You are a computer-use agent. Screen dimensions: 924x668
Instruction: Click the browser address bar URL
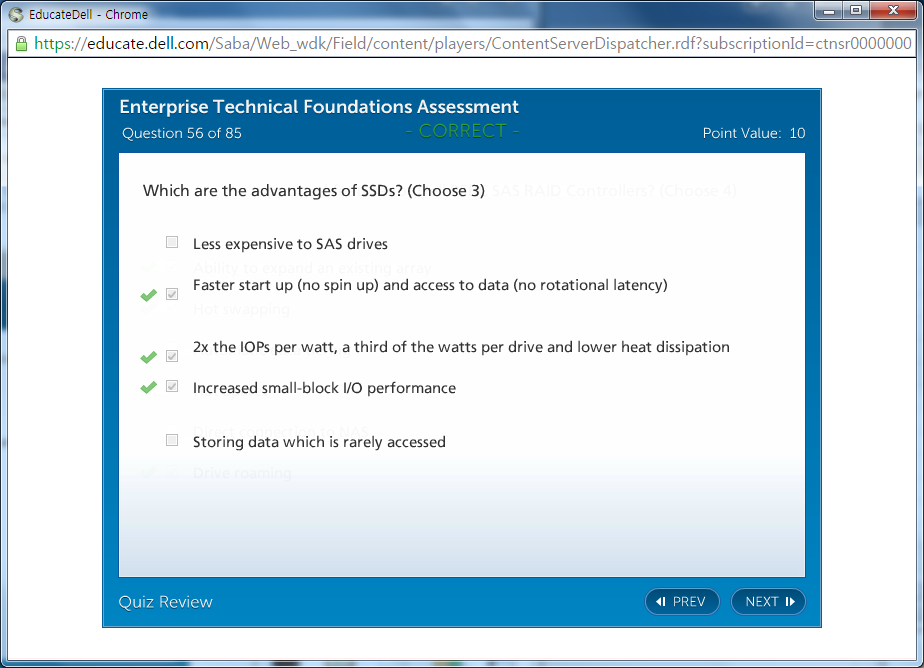coord(470,44)
